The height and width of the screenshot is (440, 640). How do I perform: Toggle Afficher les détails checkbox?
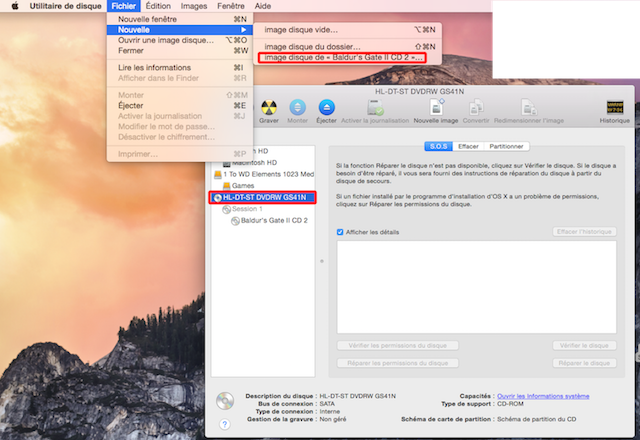(x=340, y=232)
